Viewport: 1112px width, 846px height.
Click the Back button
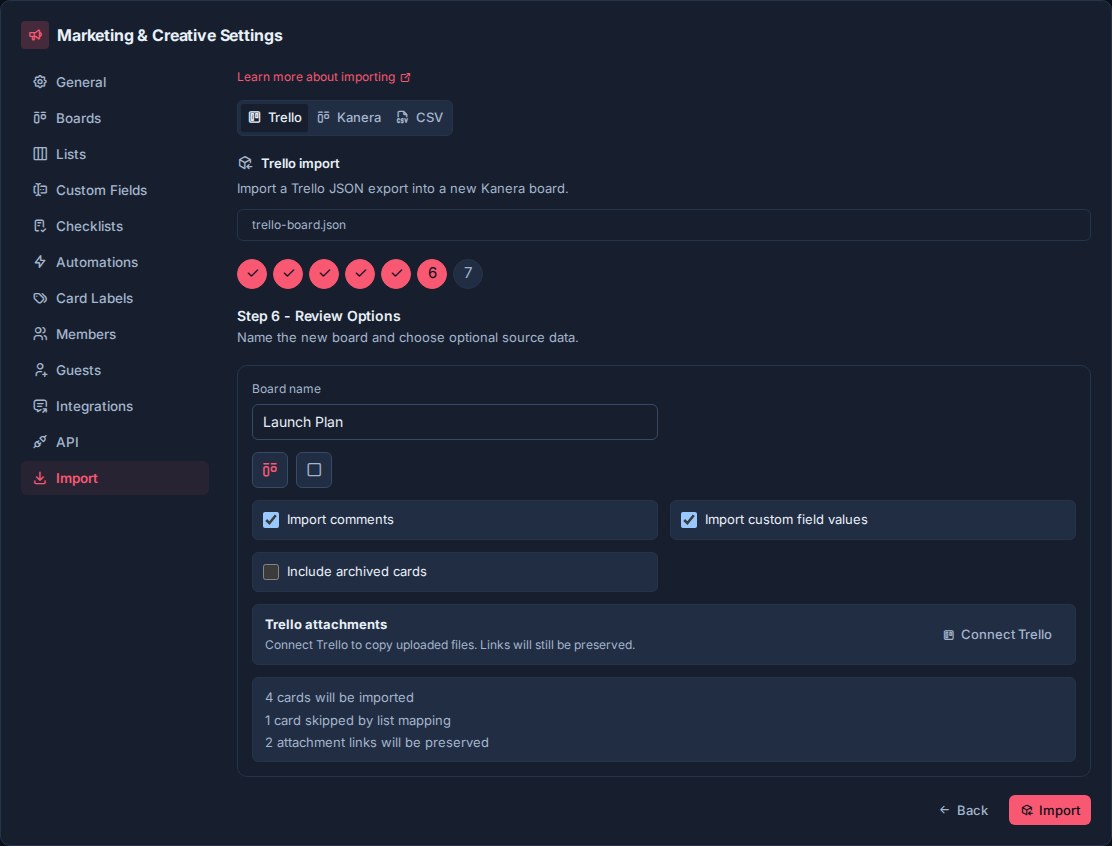(x=963, y=810)
